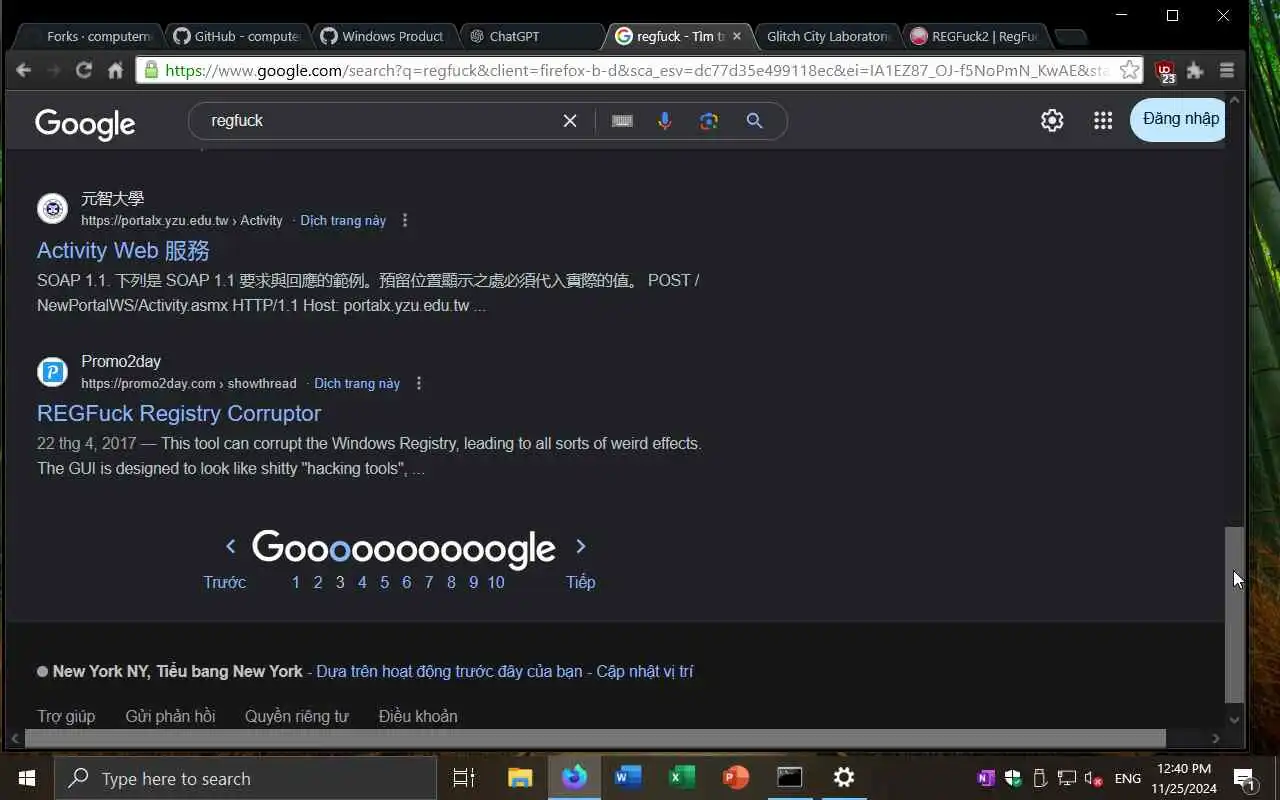
Task: Clear the Google search box with X
Action: click(570, 121)
